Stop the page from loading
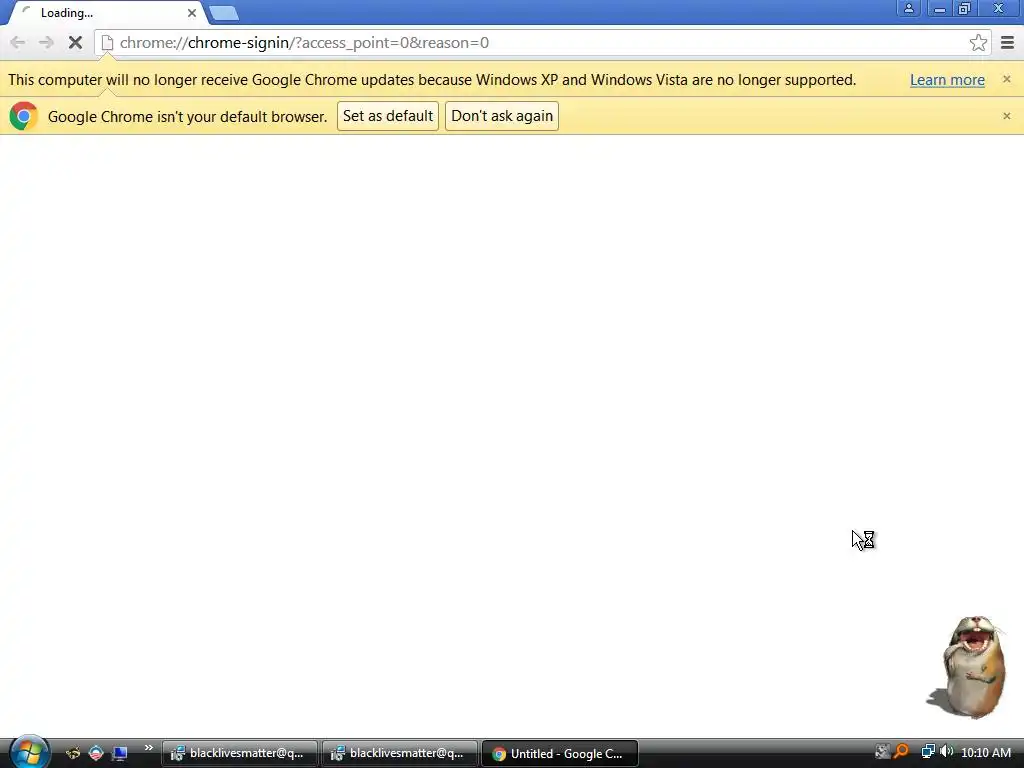 click(75, 43)
